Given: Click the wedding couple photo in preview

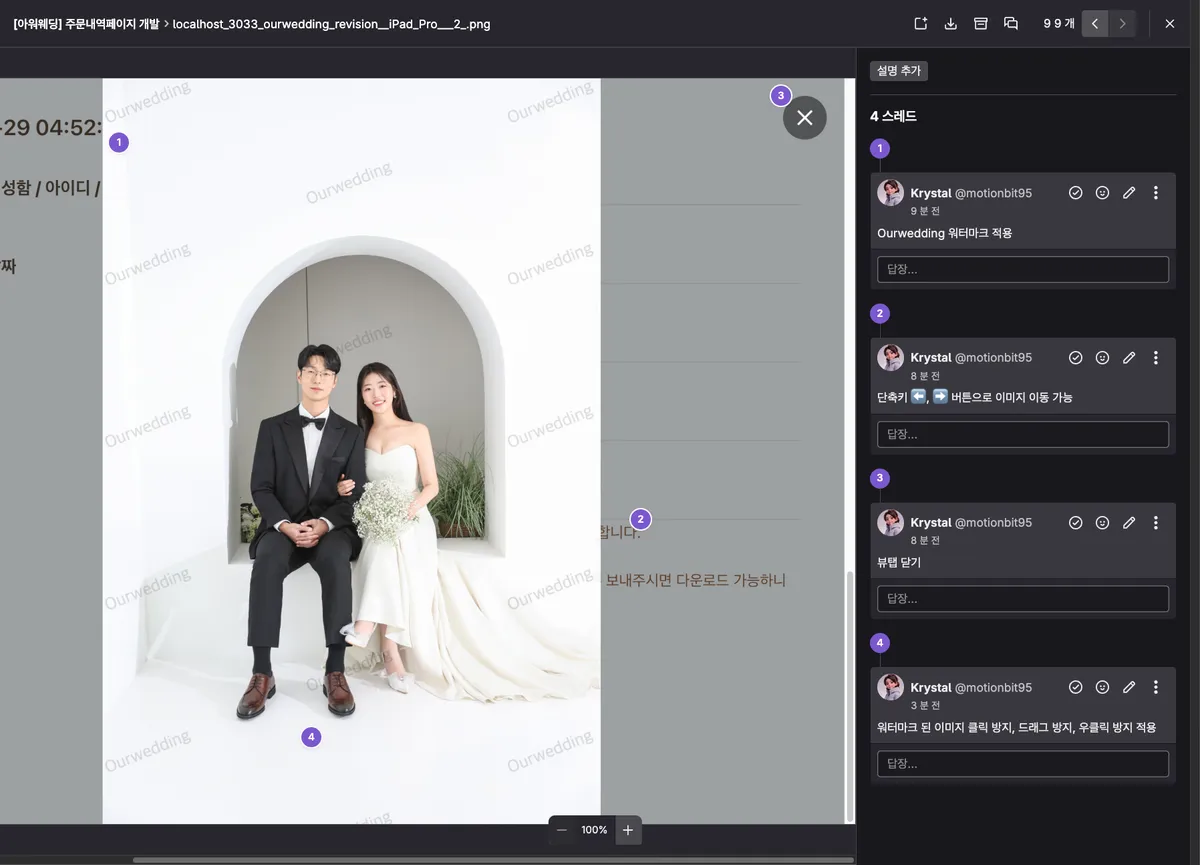Looking at the screenshot, I should (351, 451).
